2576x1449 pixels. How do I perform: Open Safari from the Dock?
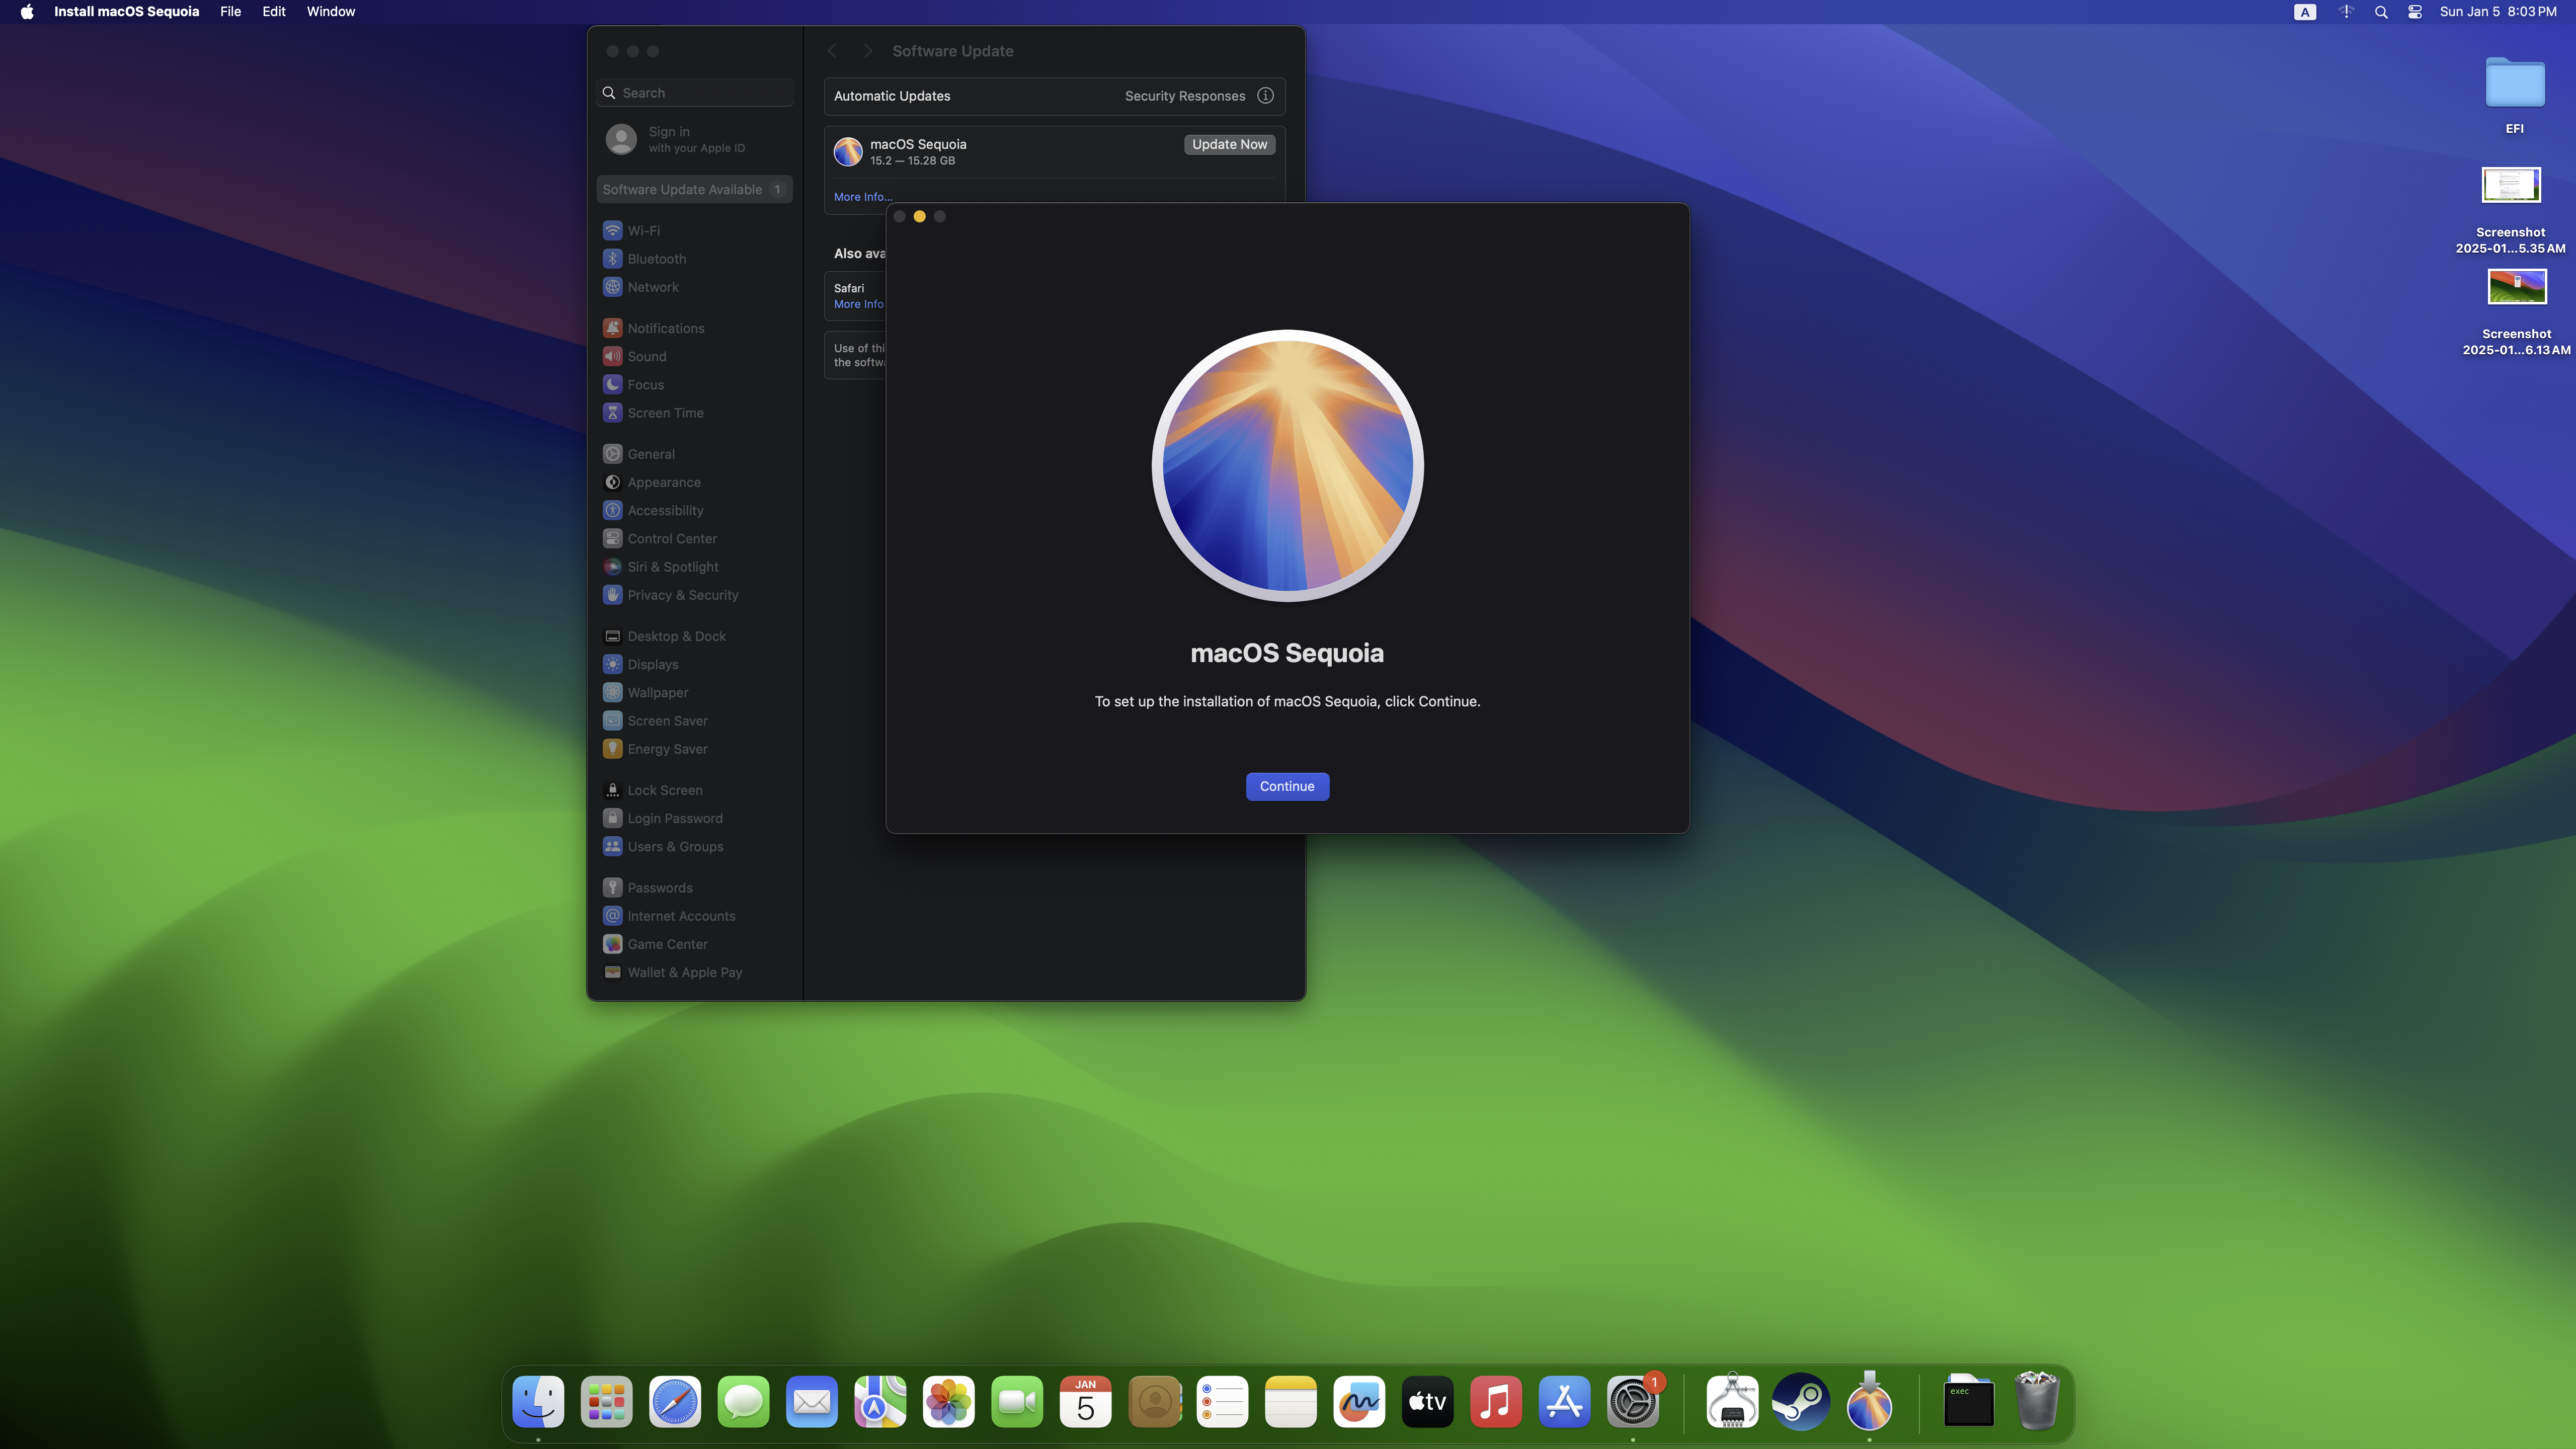675,1402
